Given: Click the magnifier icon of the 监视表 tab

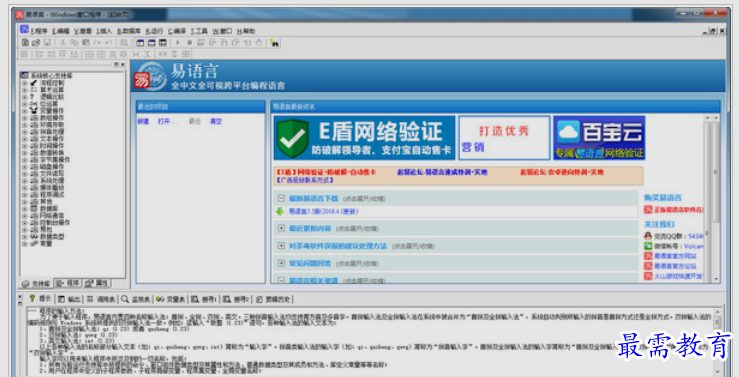Looking at the screenshot, I should coord(124,299).
